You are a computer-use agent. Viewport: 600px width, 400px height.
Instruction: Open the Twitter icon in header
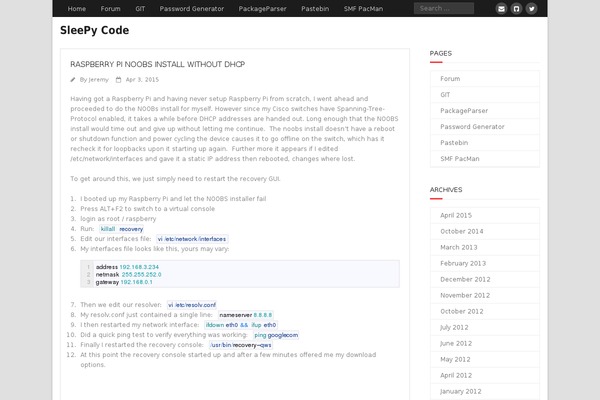coord(531,8)
